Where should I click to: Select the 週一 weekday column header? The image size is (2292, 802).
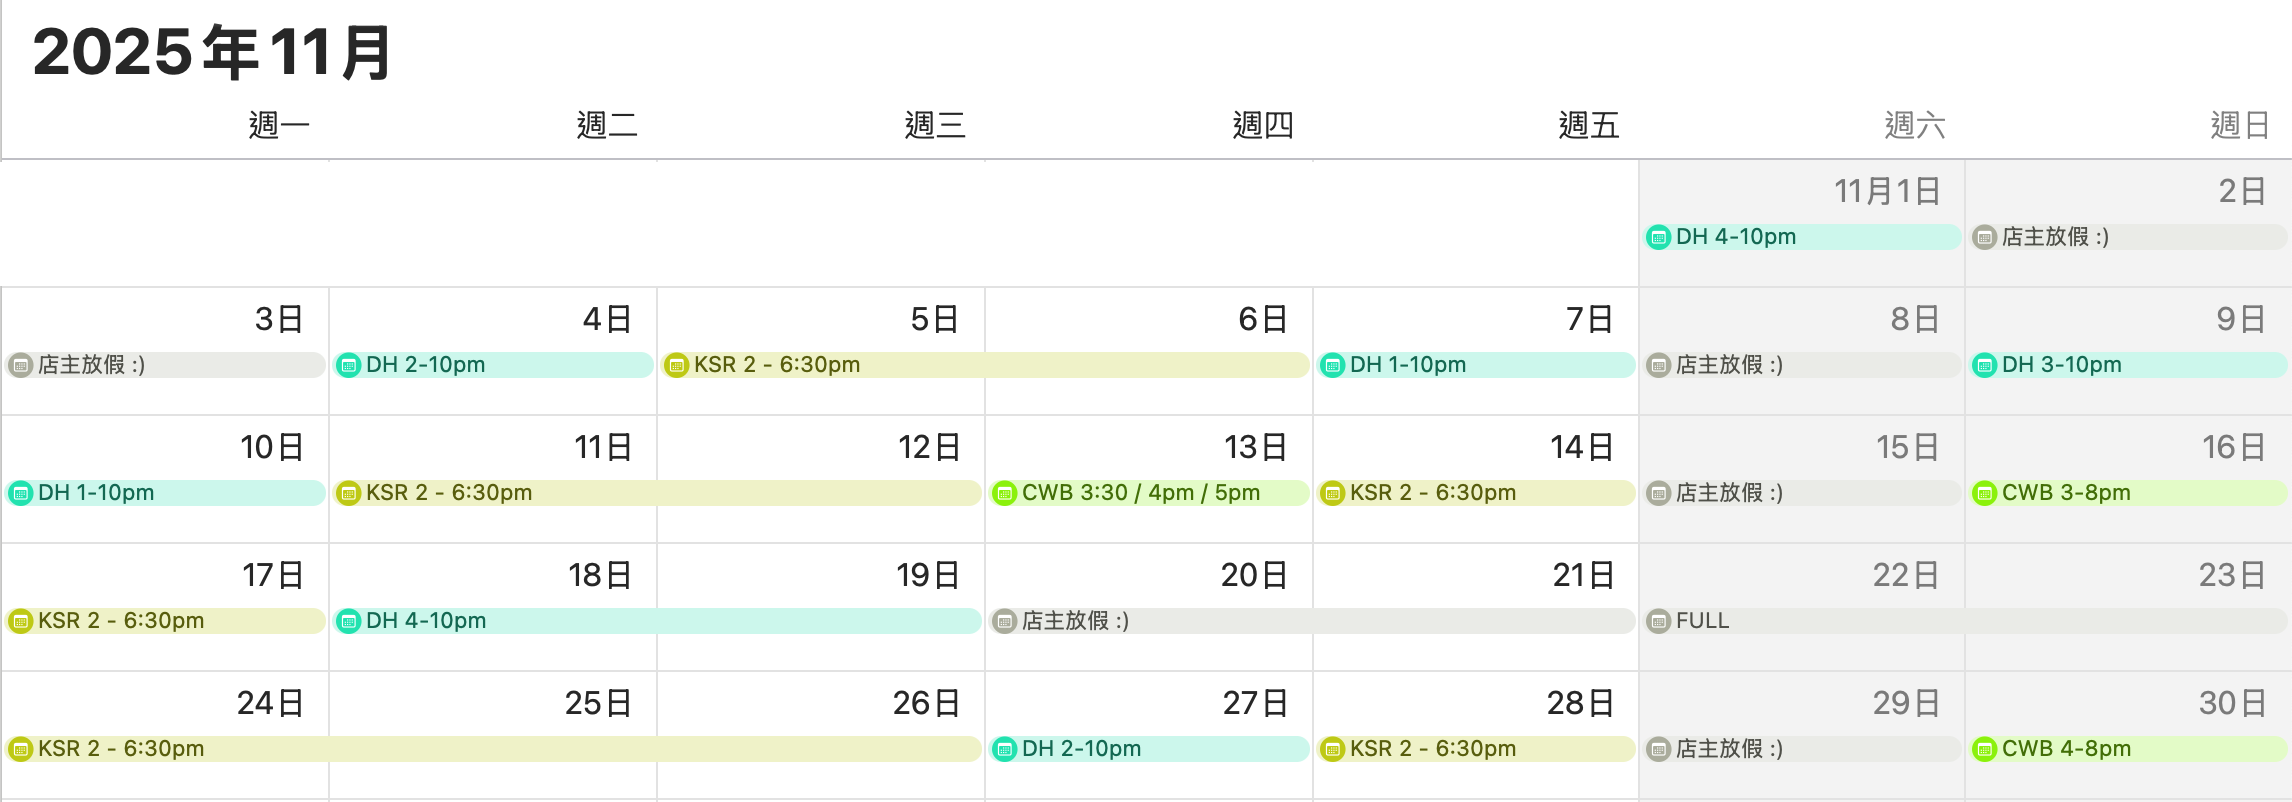(279, 126)
